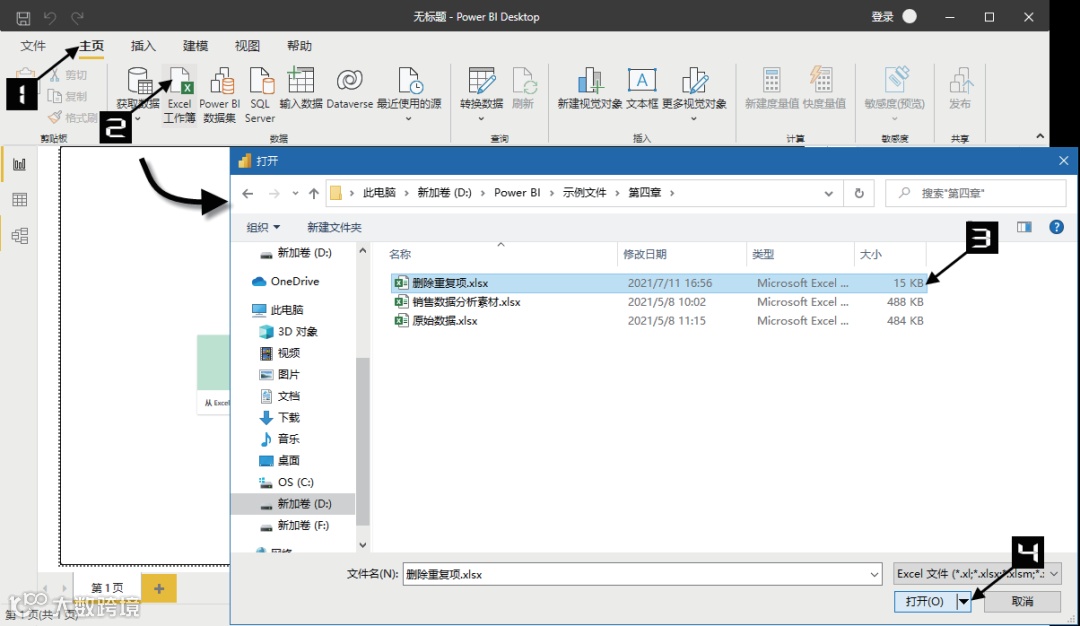Expand the 转换数据 dropdown arrow
1080x626 pixels.
(481, 119)
